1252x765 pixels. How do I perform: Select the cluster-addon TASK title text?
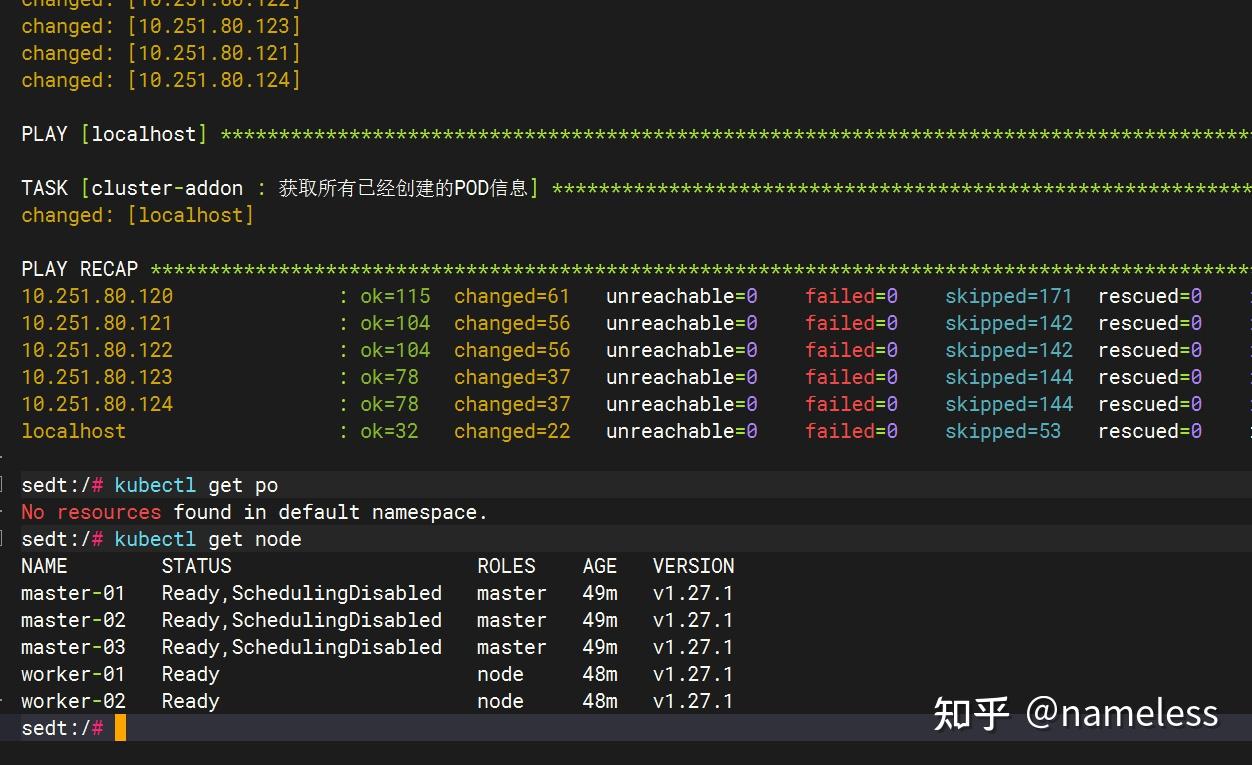click(167, 187)
